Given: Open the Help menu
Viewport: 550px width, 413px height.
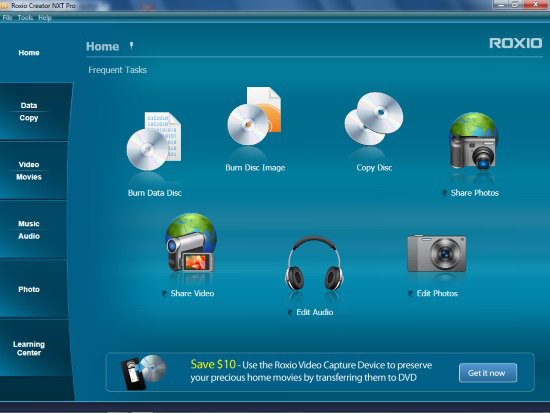Looking at the screenshot, I should coord(45,18).
